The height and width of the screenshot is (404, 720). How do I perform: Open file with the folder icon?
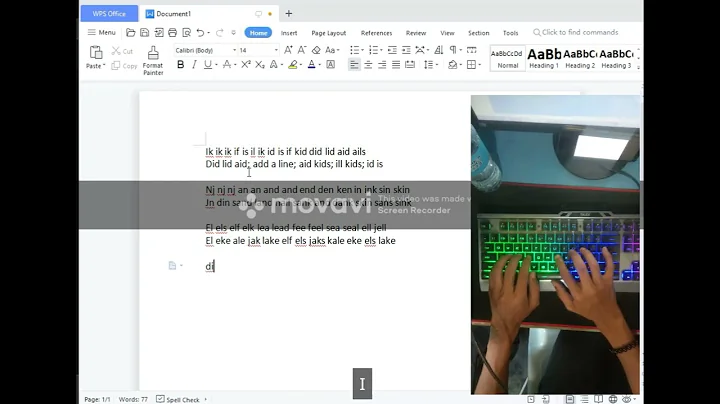[x=131, y=33]
